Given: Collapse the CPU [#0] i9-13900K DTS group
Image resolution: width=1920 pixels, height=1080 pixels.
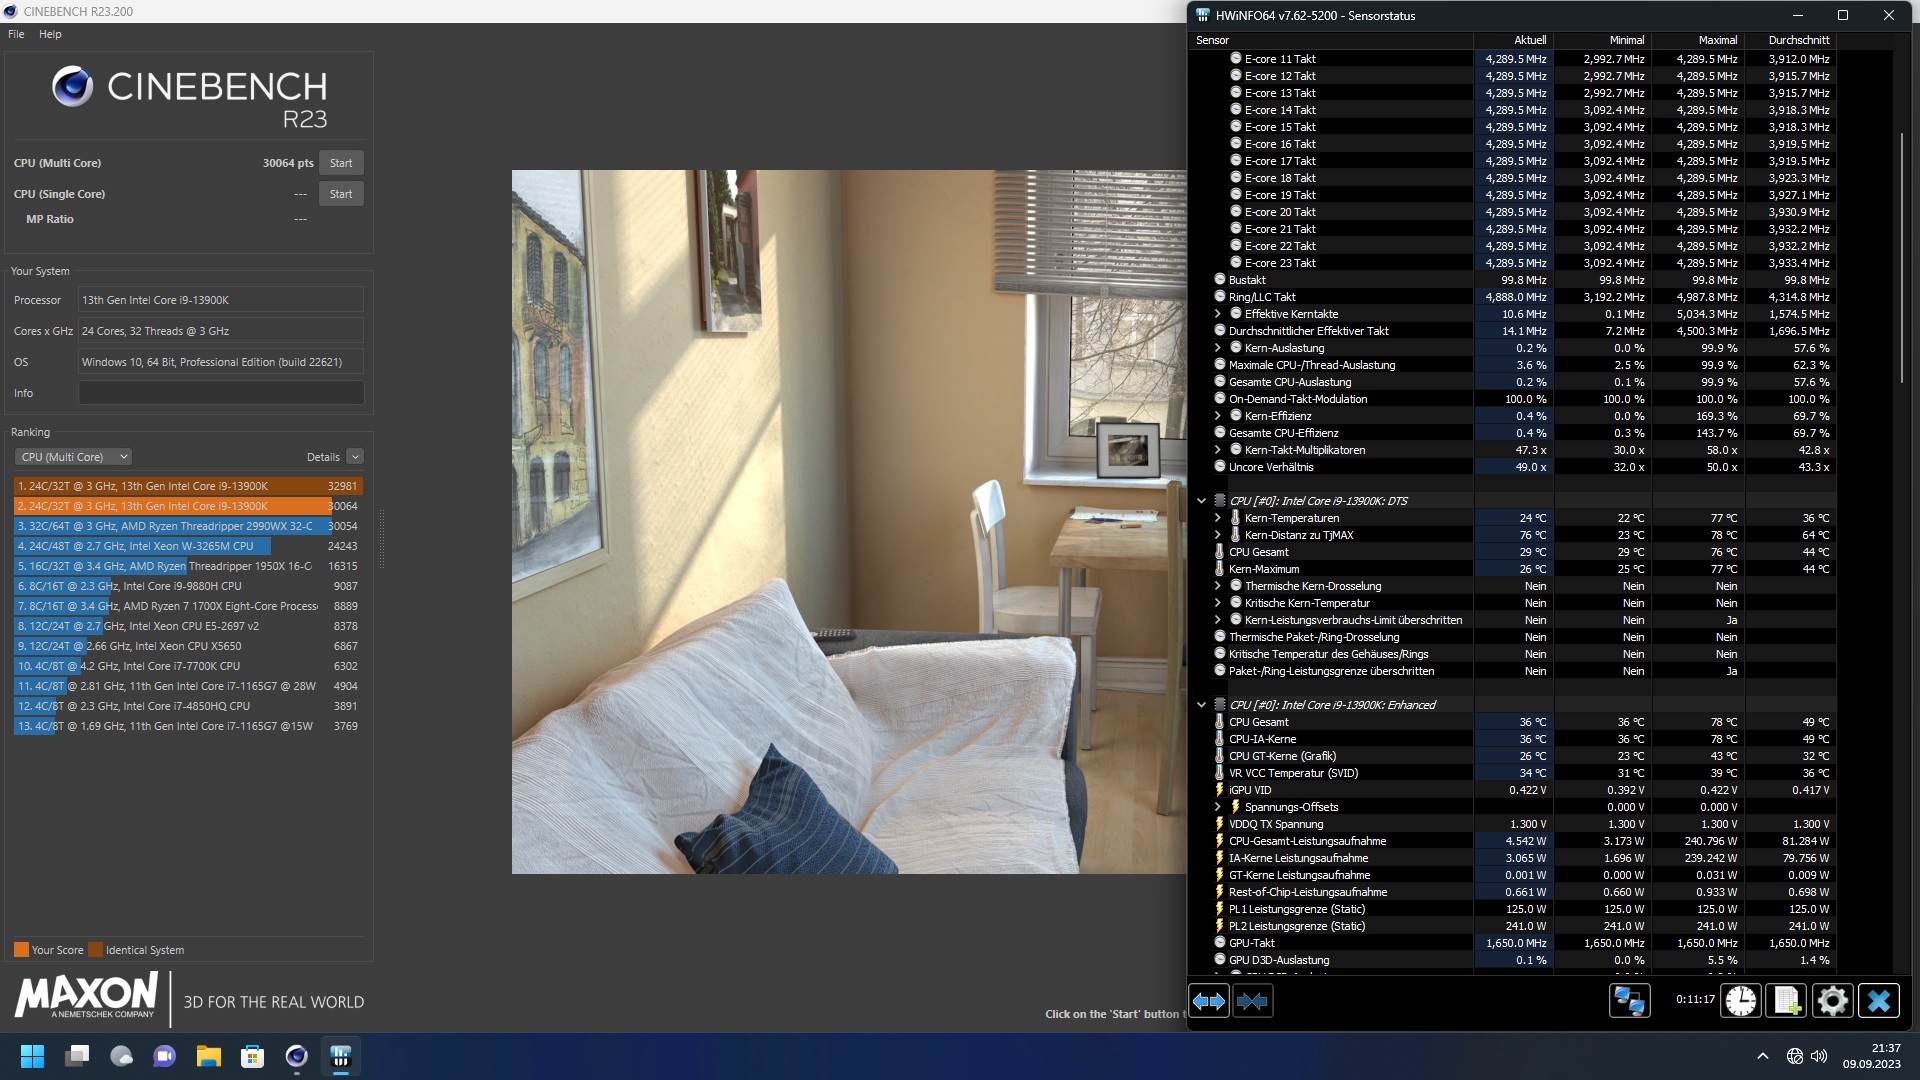Looking at the screenshot, I should click(1201, 501).
